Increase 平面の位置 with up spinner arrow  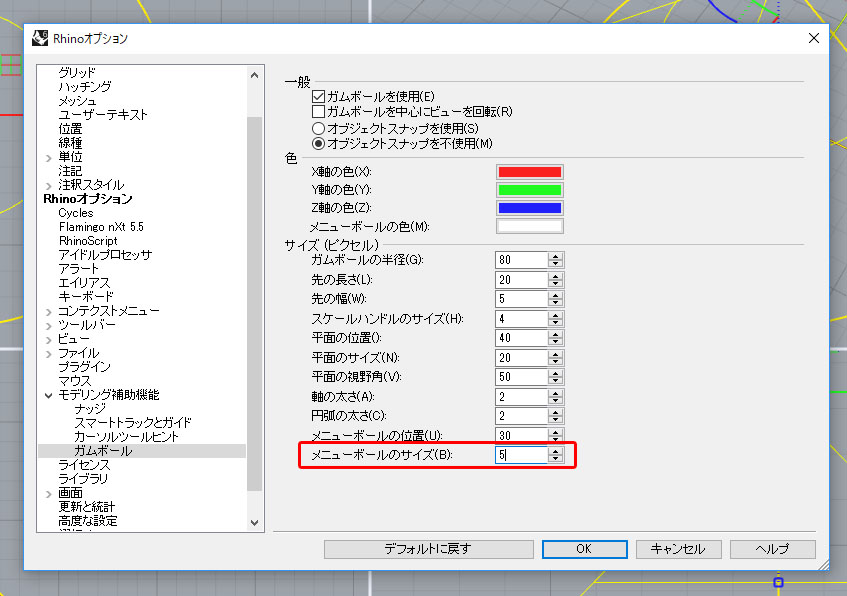tap(555, 334)
